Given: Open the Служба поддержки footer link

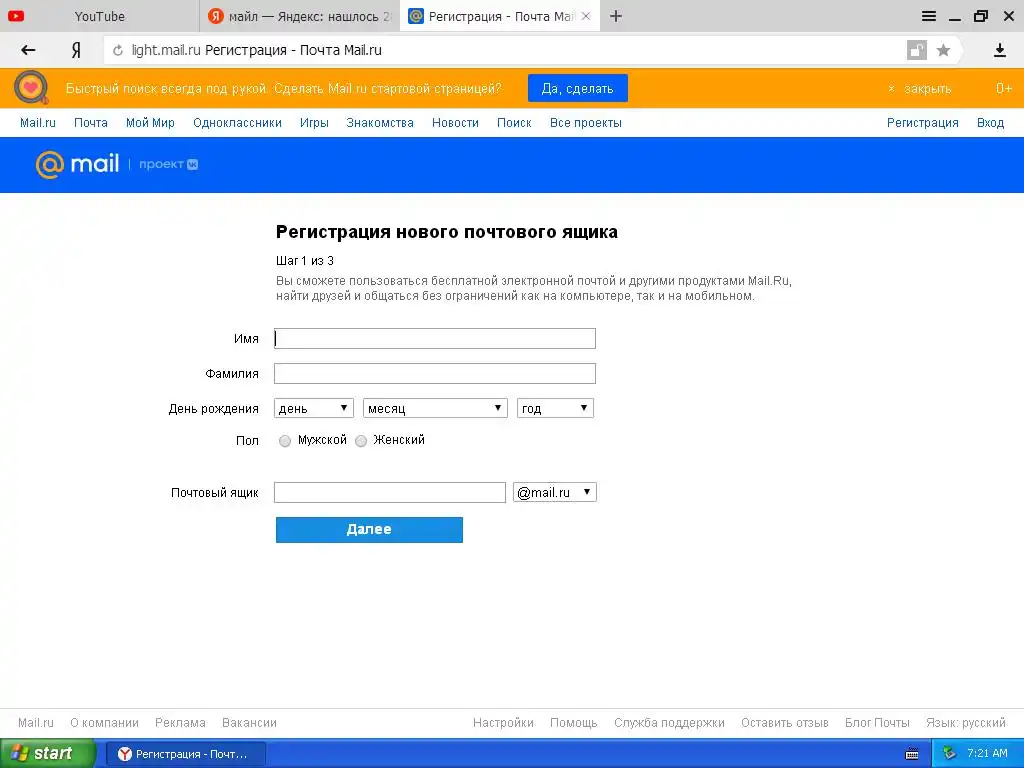Looking at the screenshot, I should pos(669,723).
